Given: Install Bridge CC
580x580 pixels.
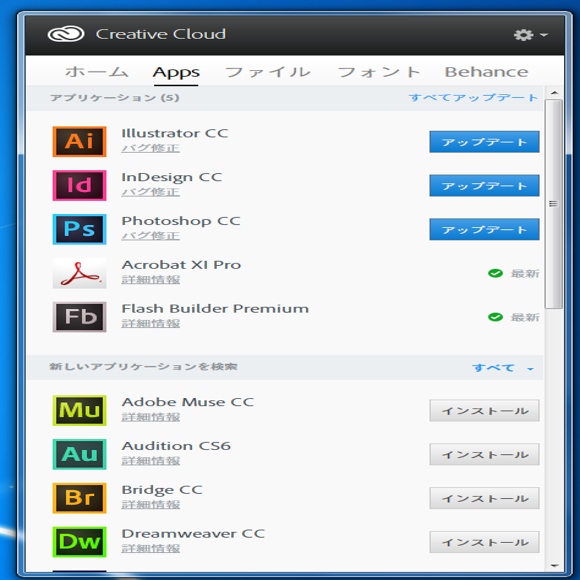Looking at the screenshot, I should pyautogui.click(x=484, y=498).
